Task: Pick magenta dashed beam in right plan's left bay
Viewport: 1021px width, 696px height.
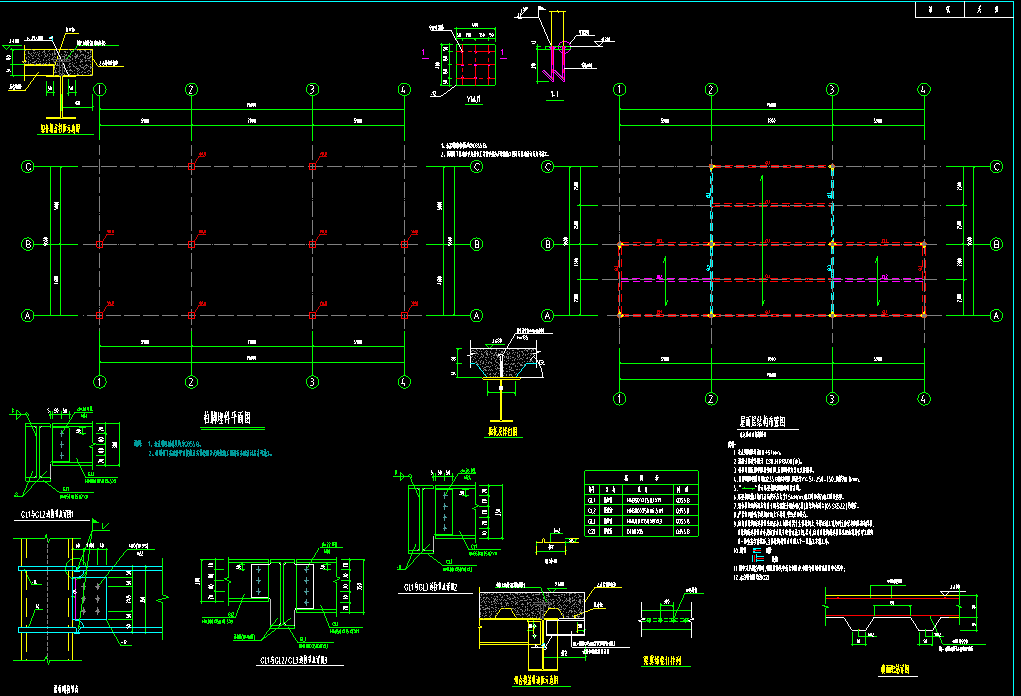Action: click(664, 280)
